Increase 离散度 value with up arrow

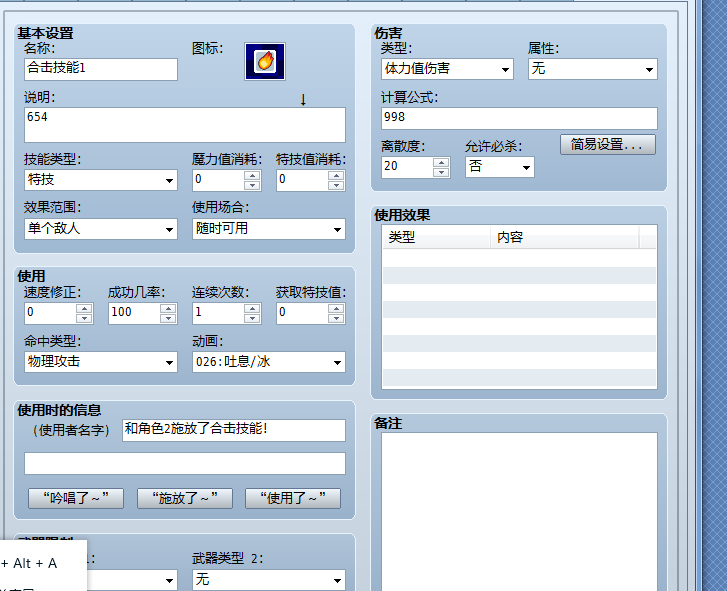tap(441, 163)
